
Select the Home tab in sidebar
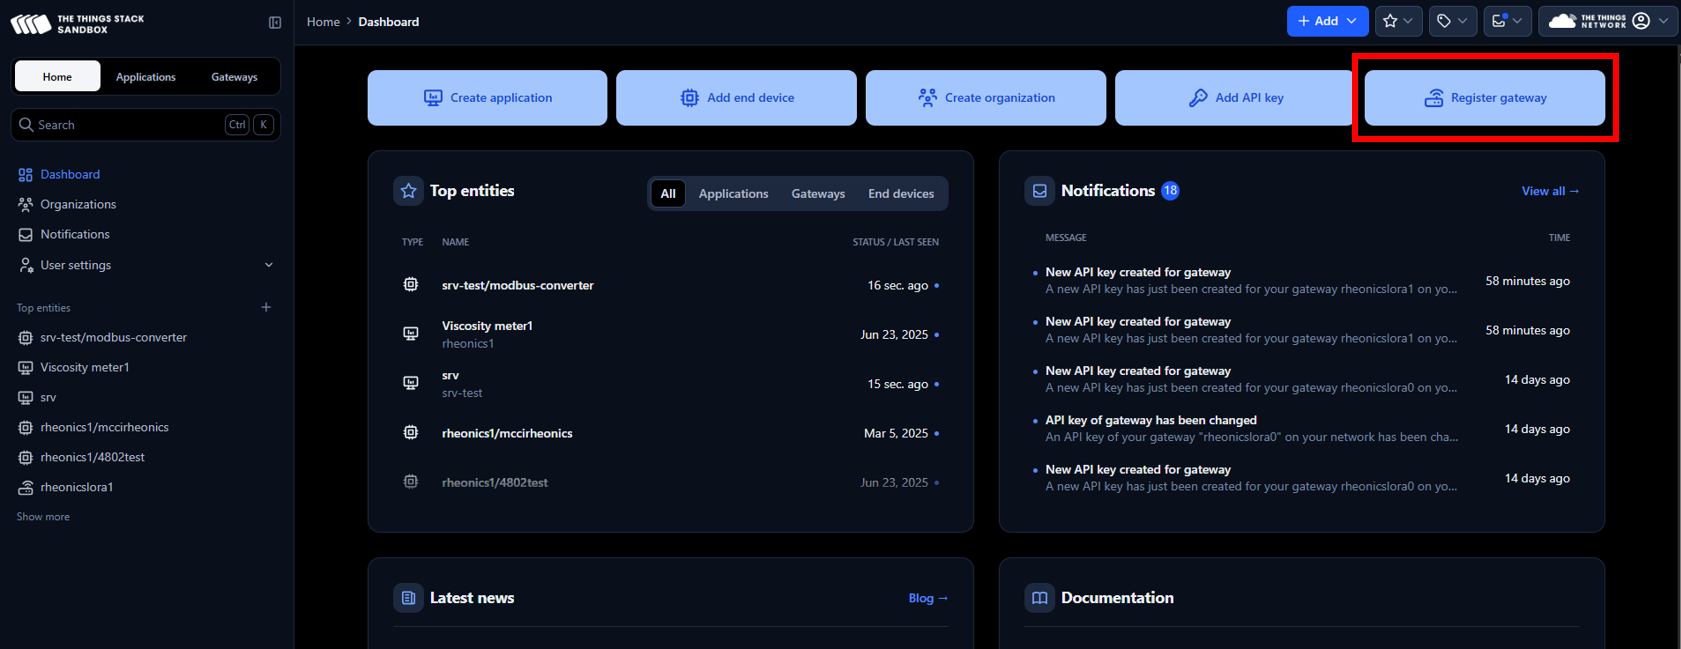(x=57, y=76)
